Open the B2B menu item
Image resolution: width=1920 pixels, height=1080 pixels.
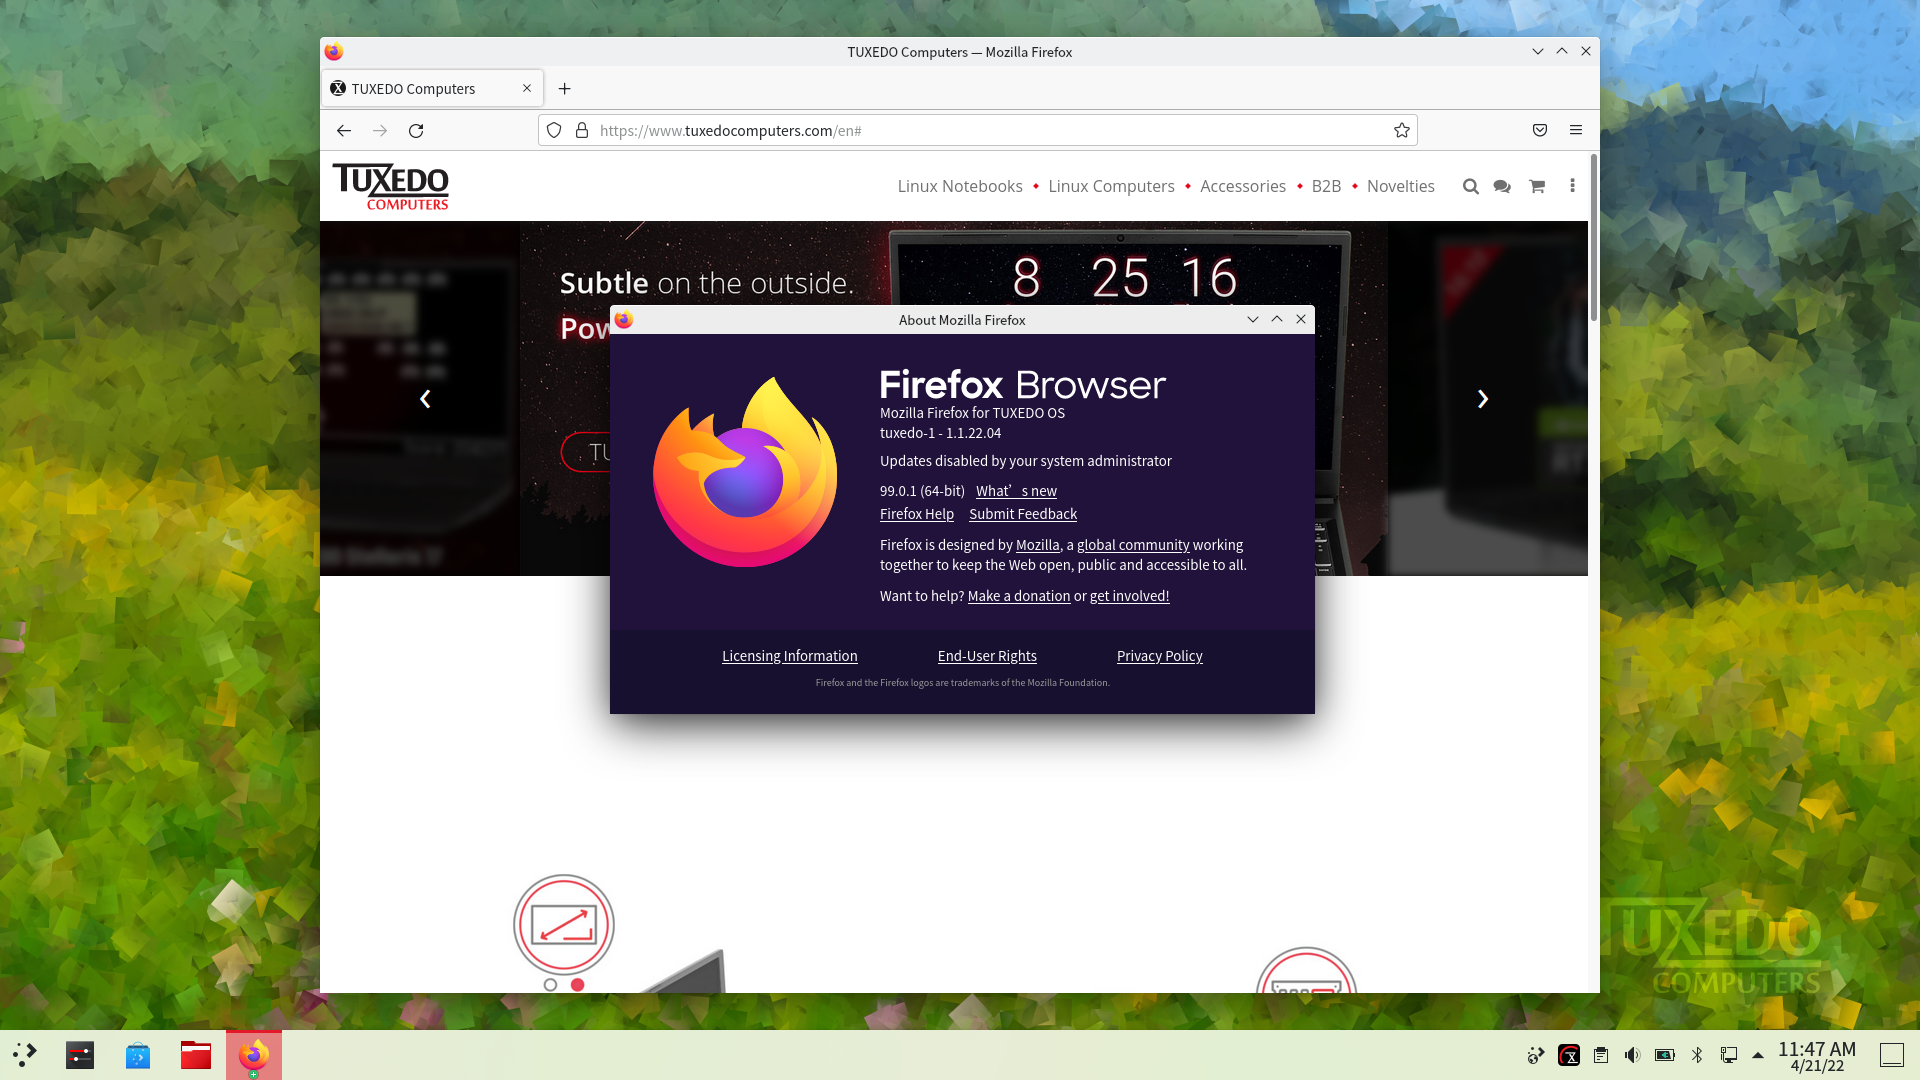pyautogui.click(x=1326, y=186)
